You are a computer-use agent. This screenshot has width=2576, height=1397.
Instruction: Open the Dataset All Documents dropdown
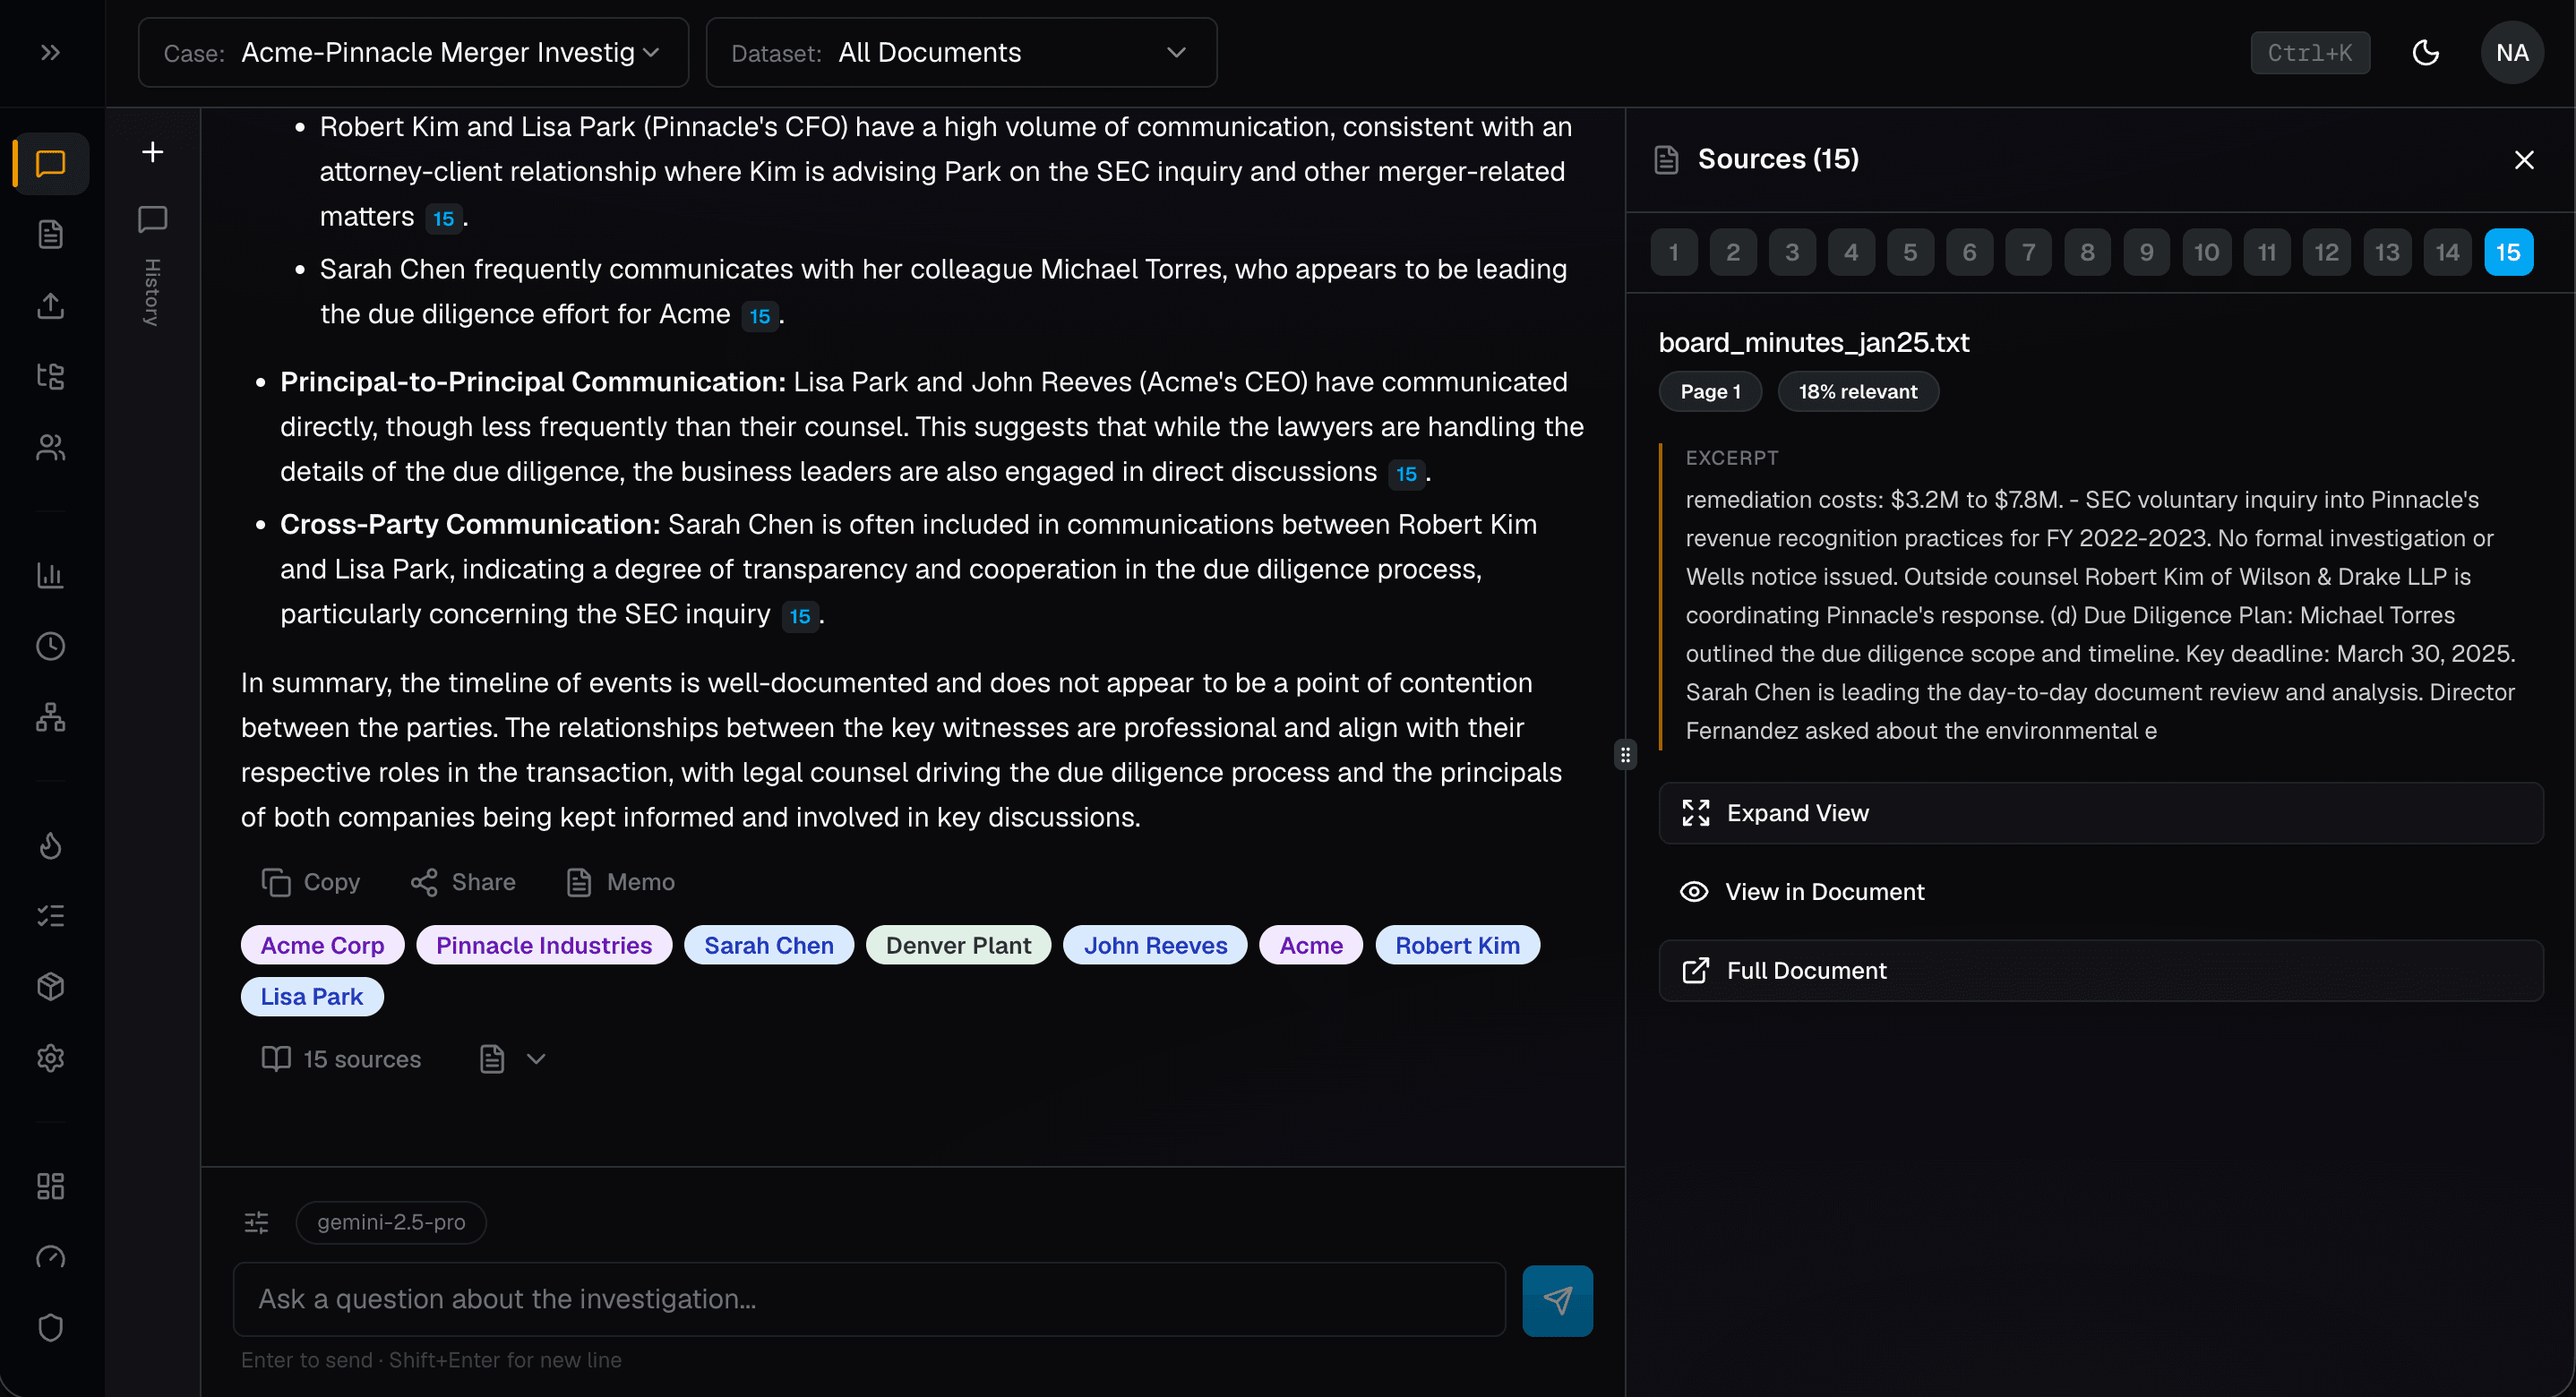coord(961,52)
